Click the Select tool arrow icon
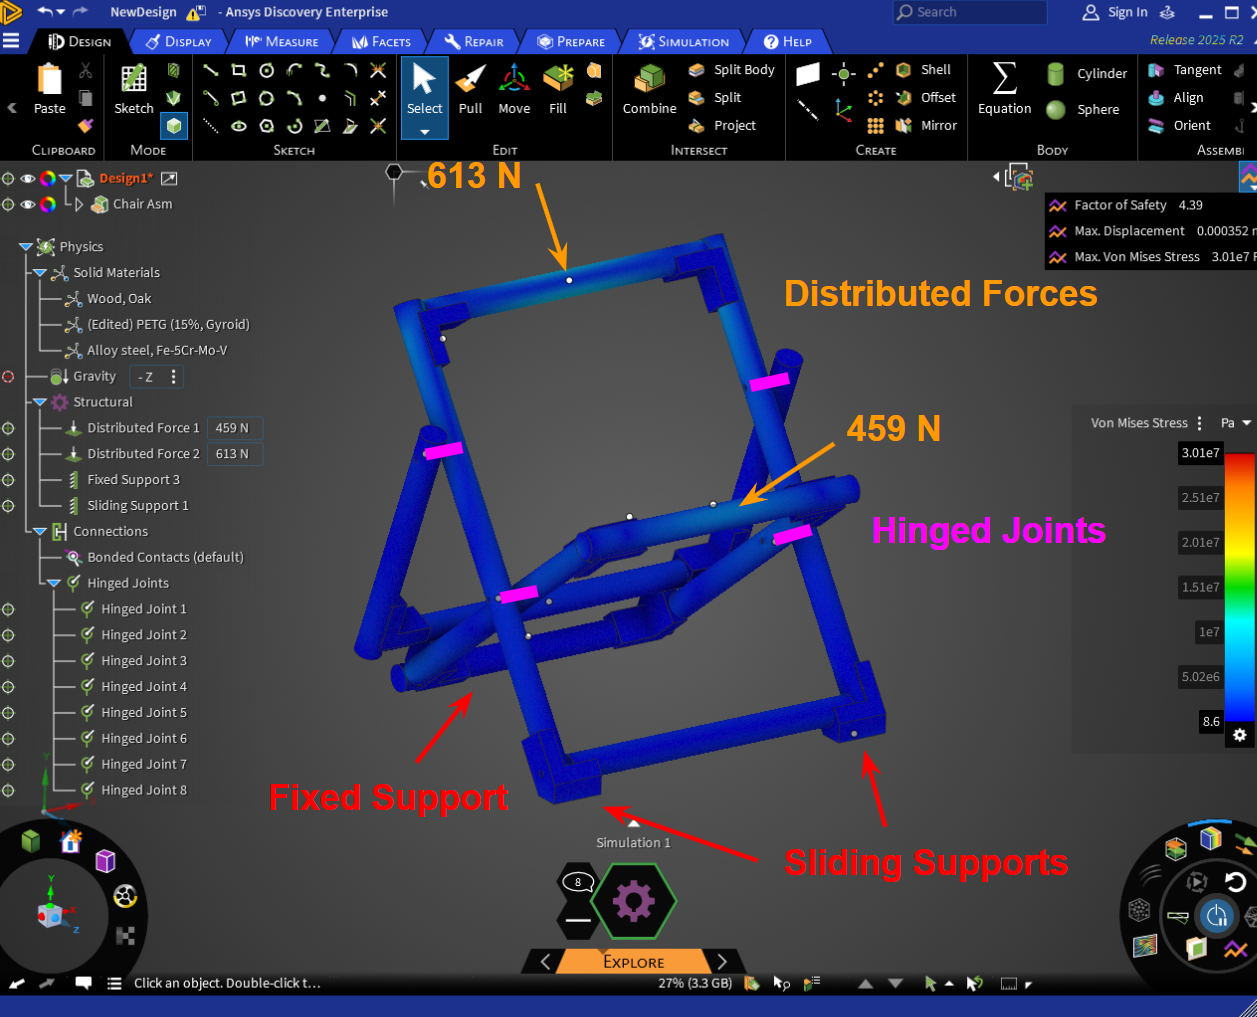1257x1017 pixels. [424, 79]
